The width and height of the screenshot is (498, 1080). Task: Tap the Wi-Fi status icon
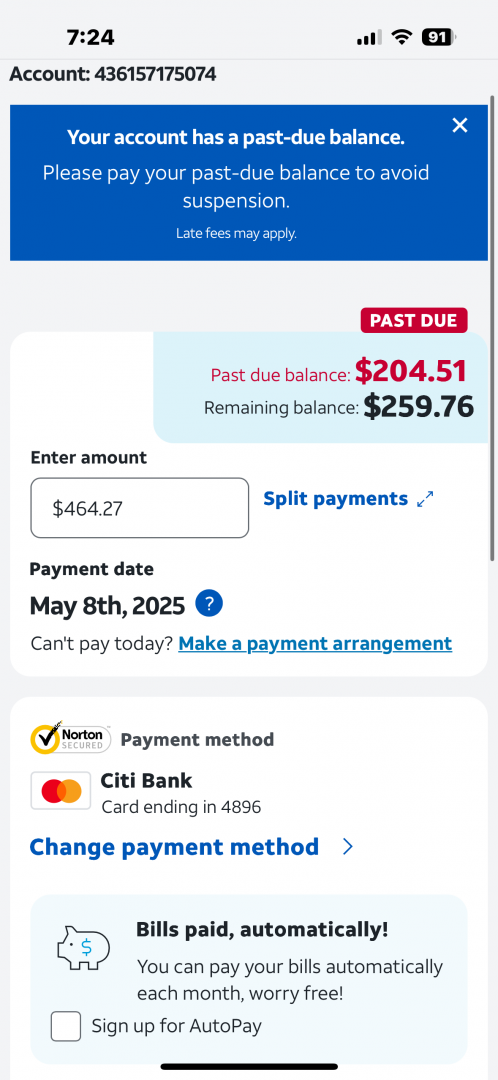(x=401, y=37)
